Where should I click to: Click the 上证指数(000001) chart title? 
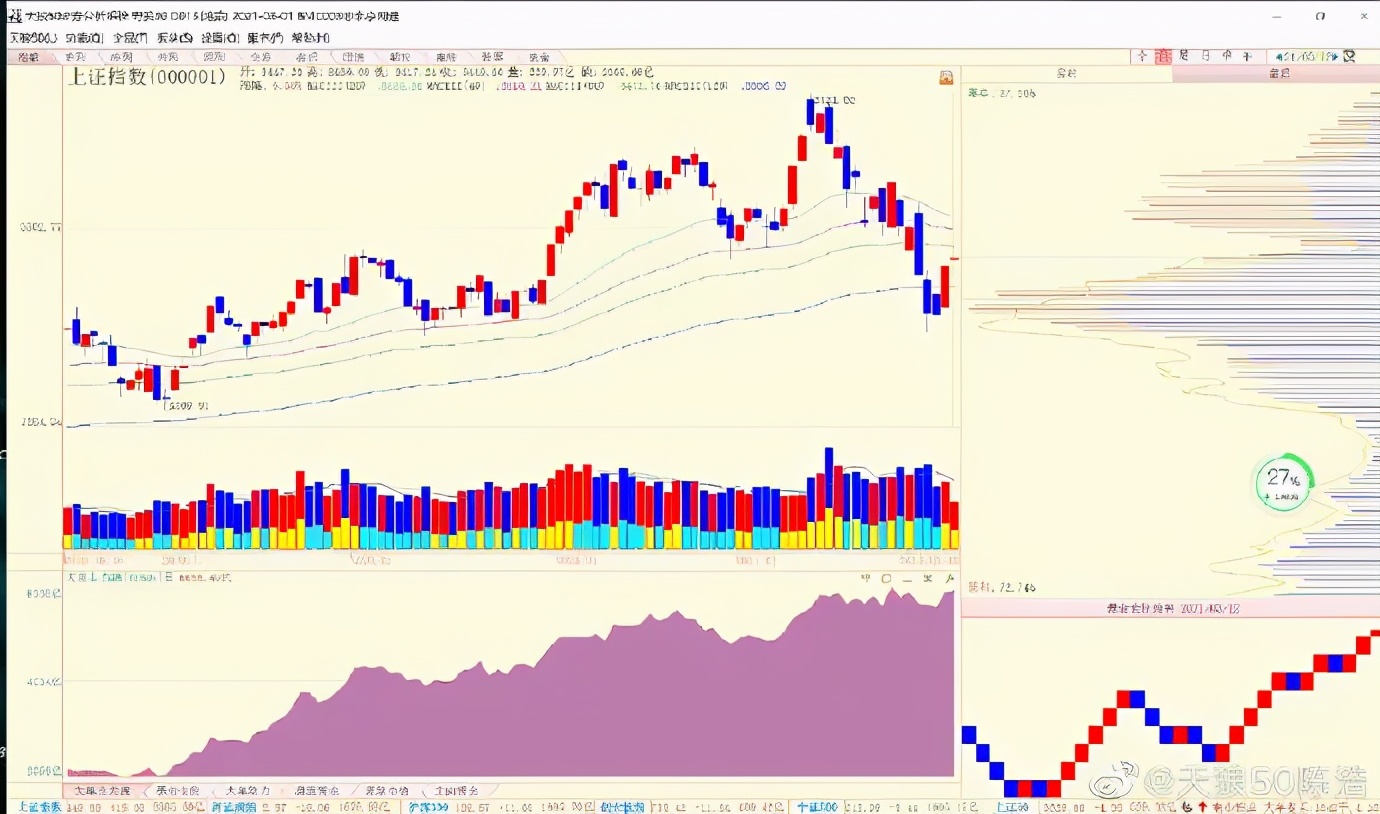(146, 77)
